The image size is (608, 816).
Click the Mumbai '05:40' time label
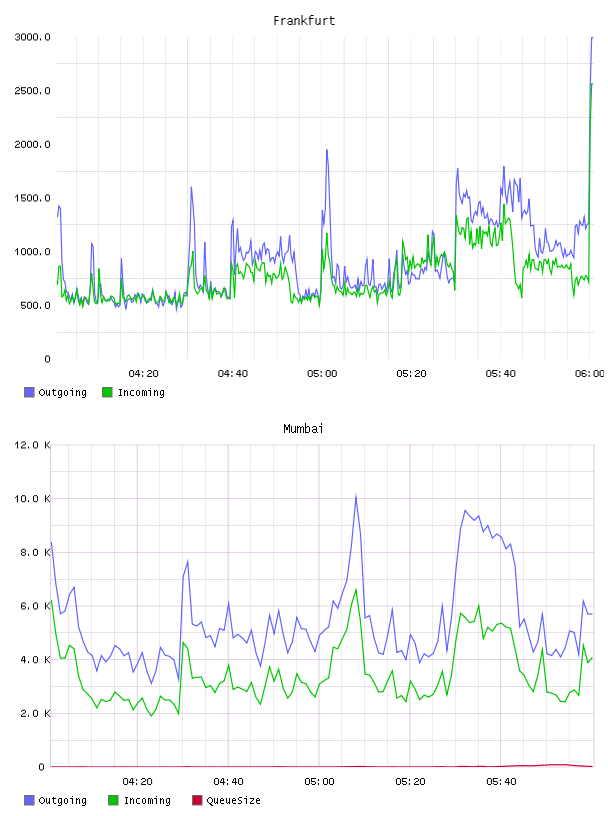point(501,781)
